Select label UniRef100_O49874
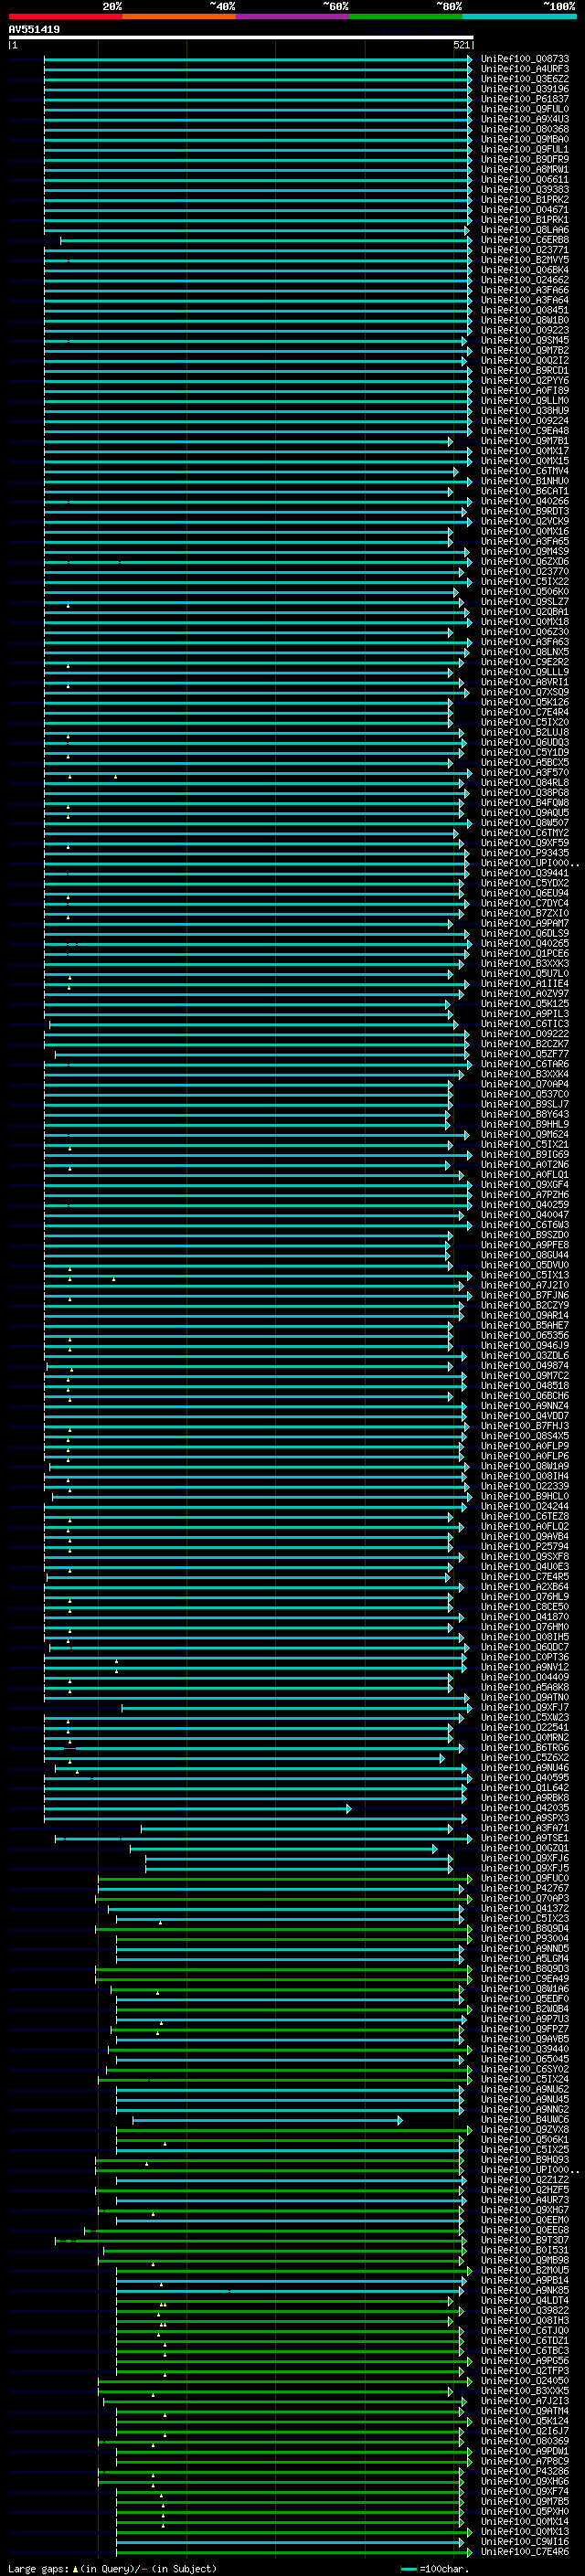The width and height of the screenshot is (585, 2576). (525, 1366)
